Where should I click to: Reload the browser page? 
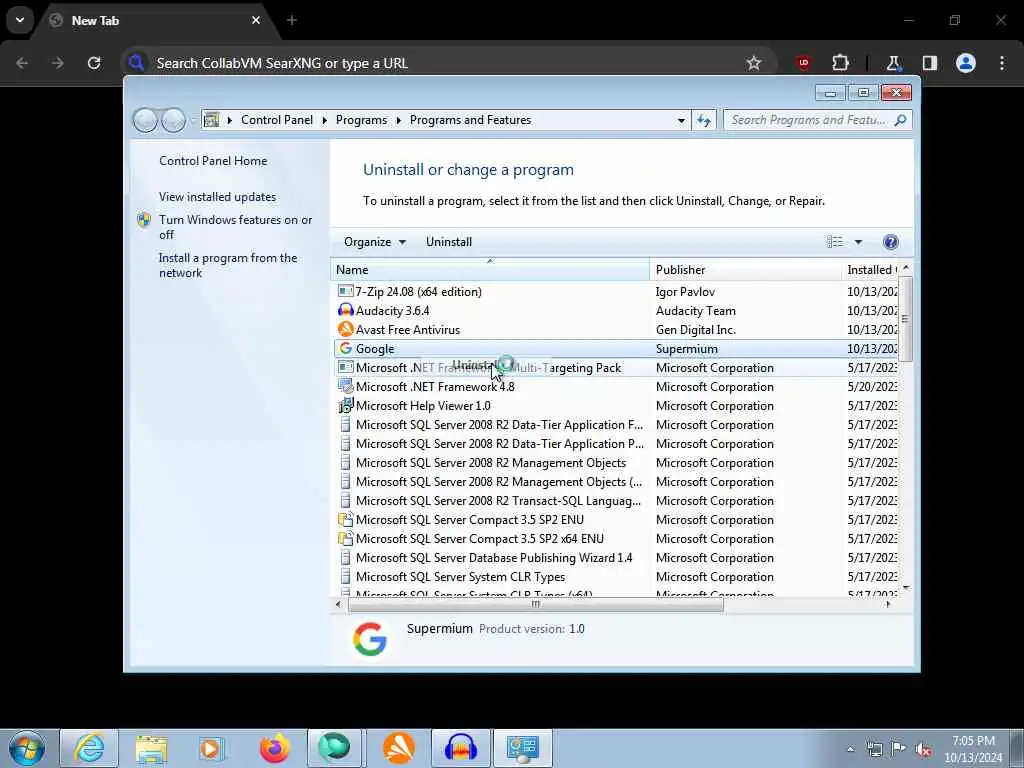click(x=94, y=63)
